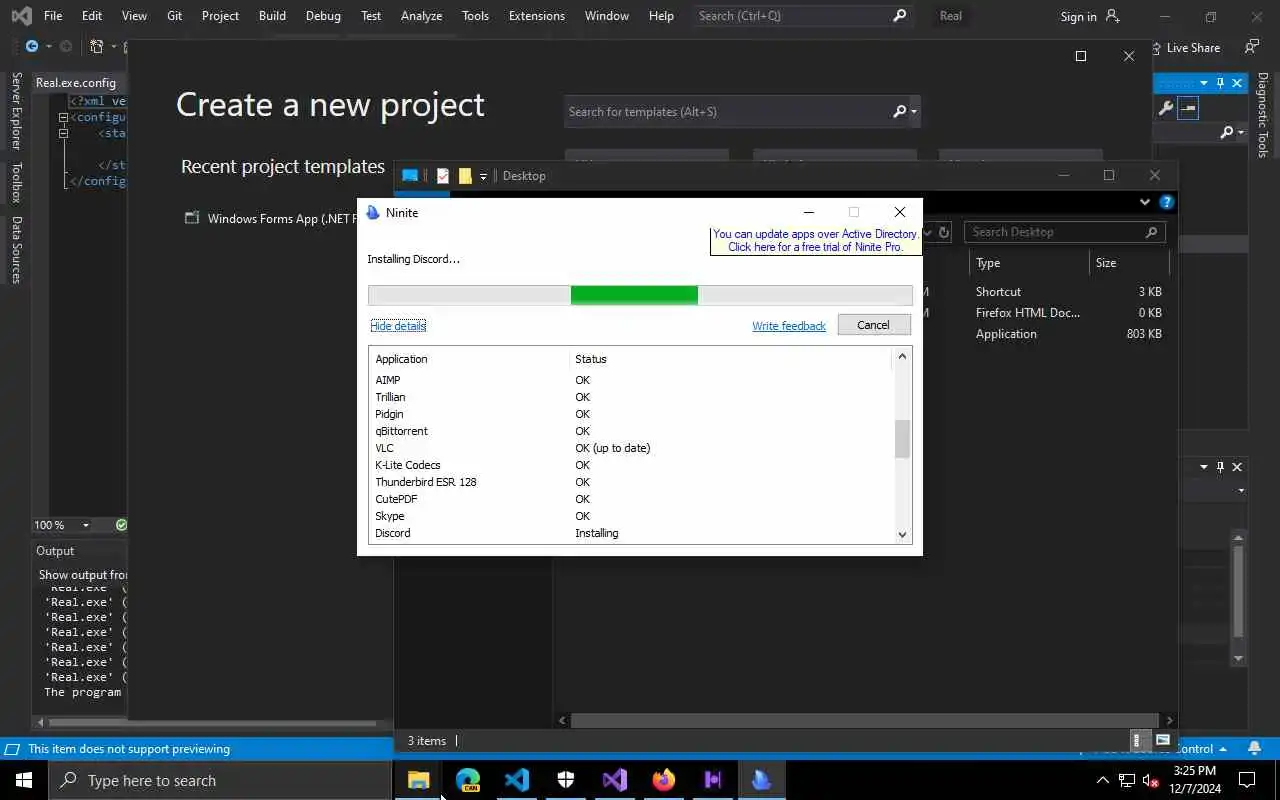Click the Windows Start button
This screenshot has width=1280, height=800.
(24, 780)
